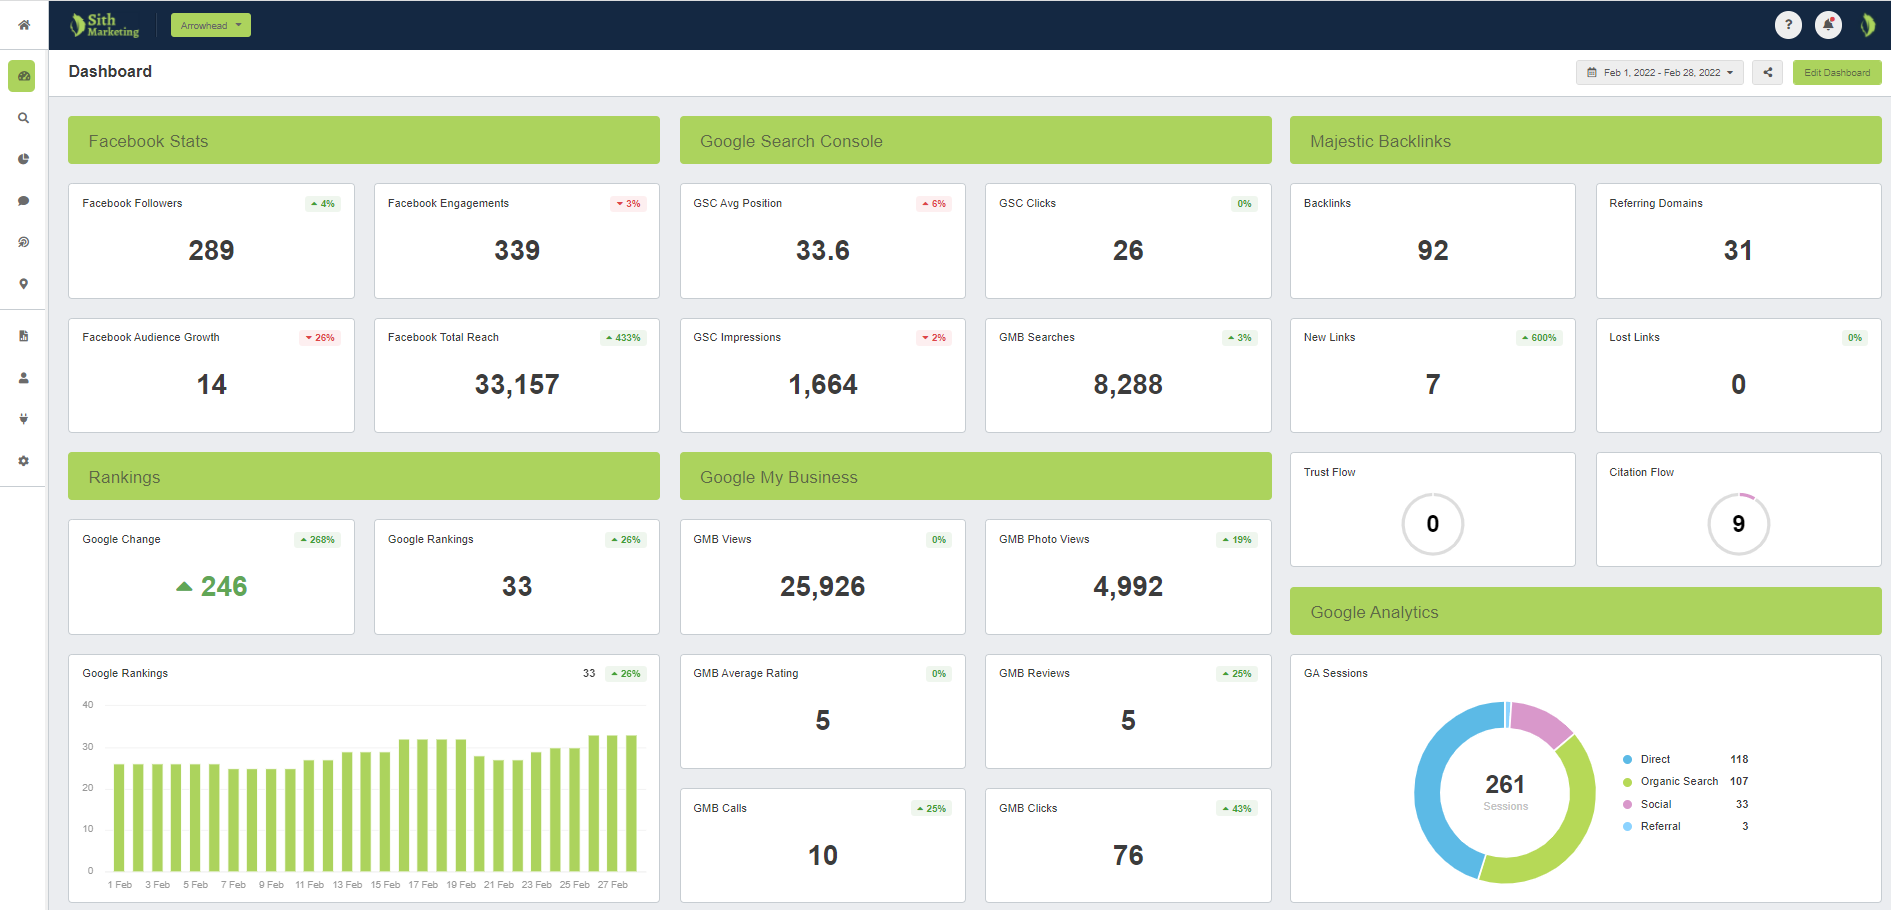The image size is (1891, 910).
Task: Click the GMB Clicks value 76
Action: (1128, 855)
